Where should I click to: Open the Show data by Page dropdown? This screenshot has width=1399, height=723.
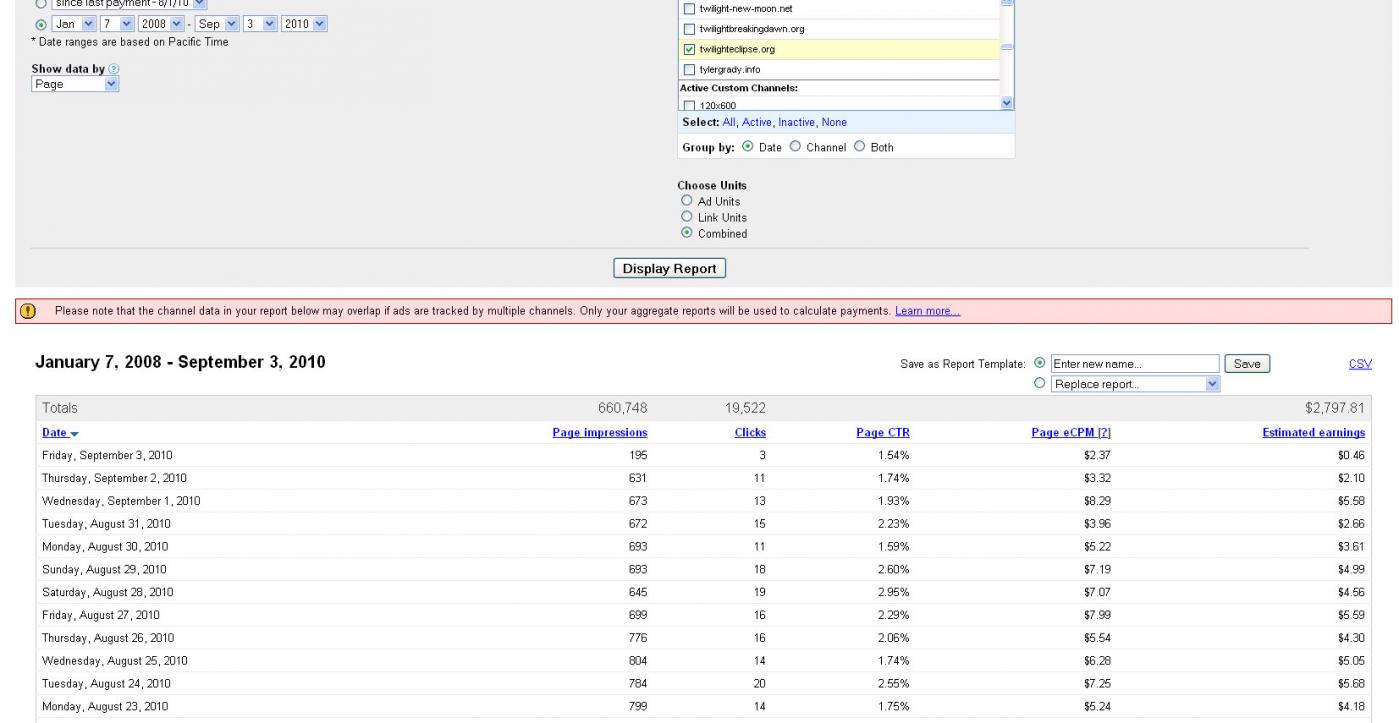click(75, 85)
